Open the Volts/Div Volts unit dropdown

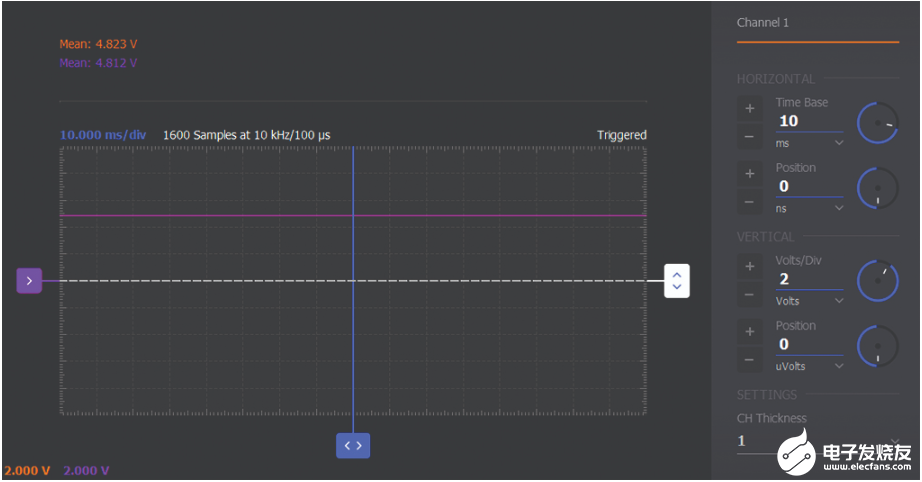click(810, 301)
